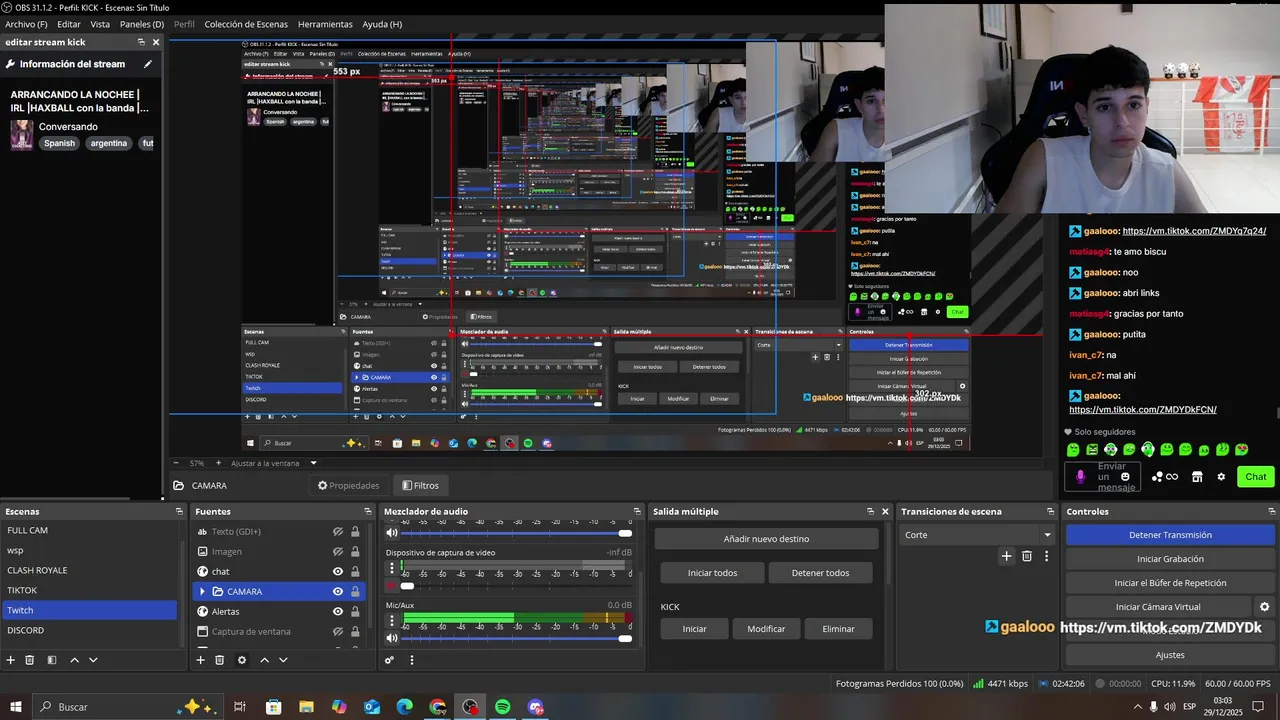Float the Salida múltiple dock
The height and width of the screenshot is (720, 1280).
(x=870, y=511)
